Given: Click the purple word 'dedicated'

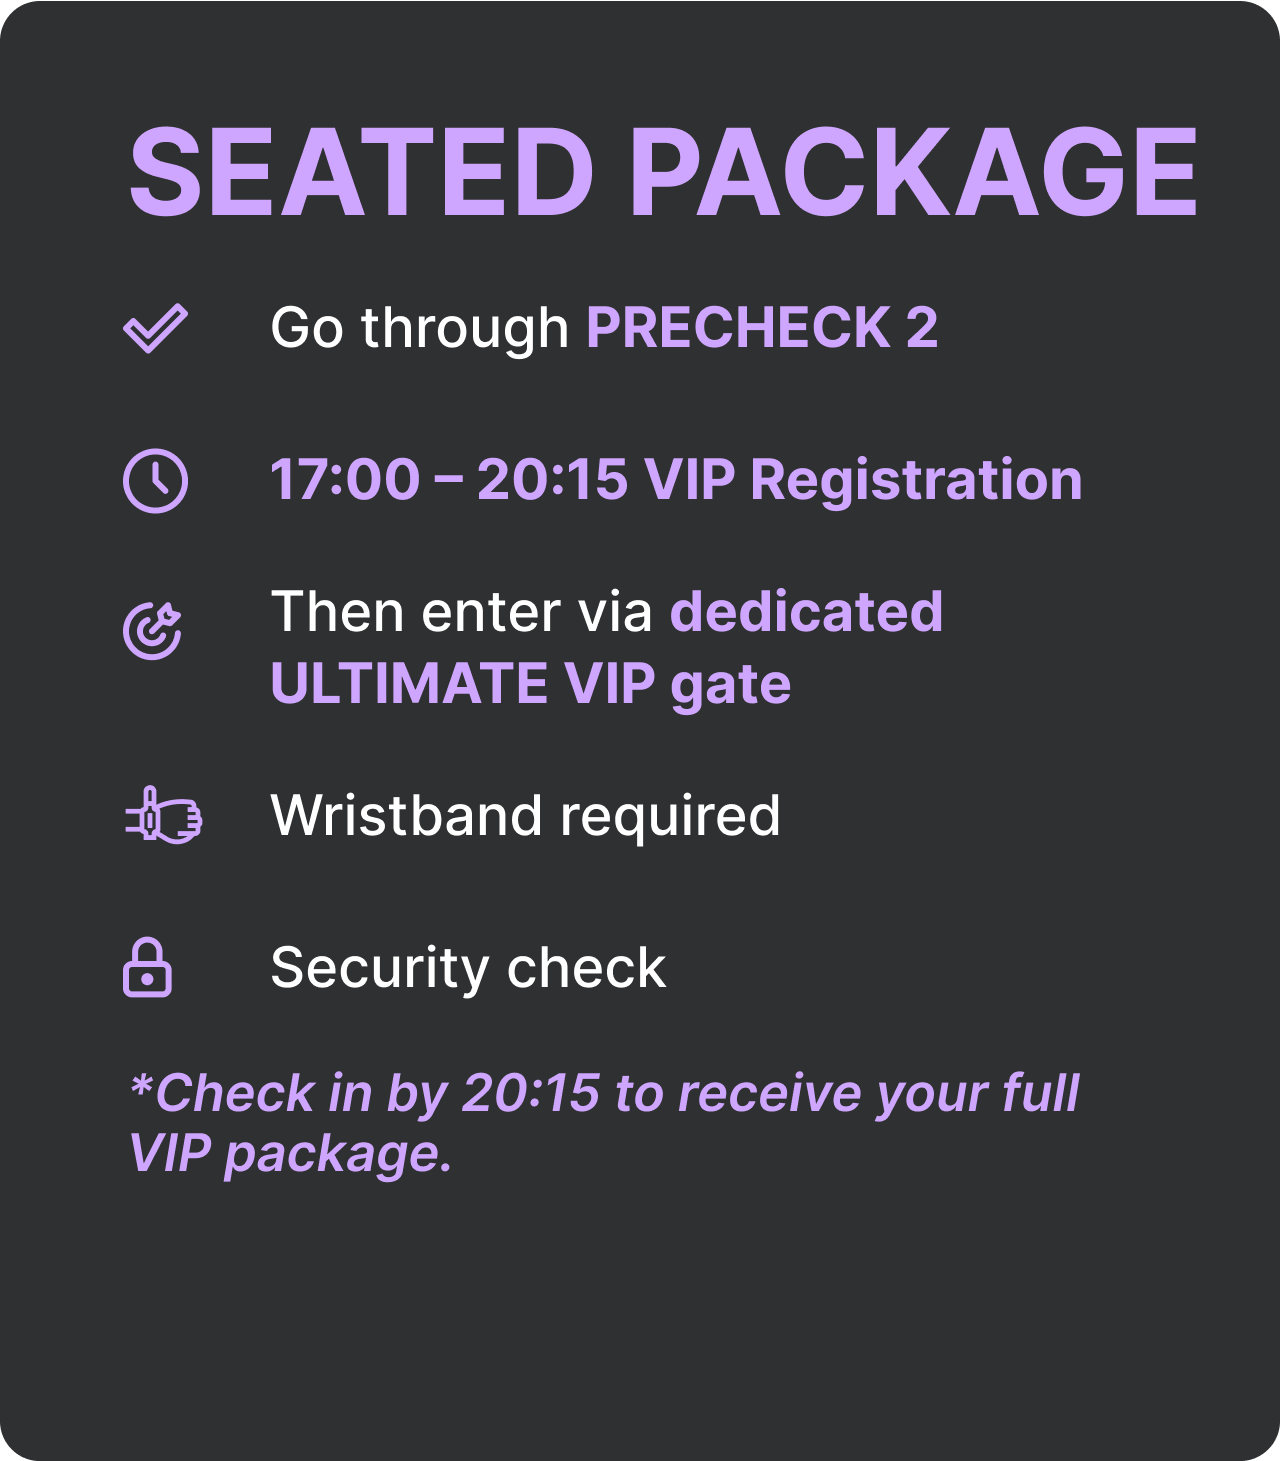Looking at the screenshot, I should (806, 612).
